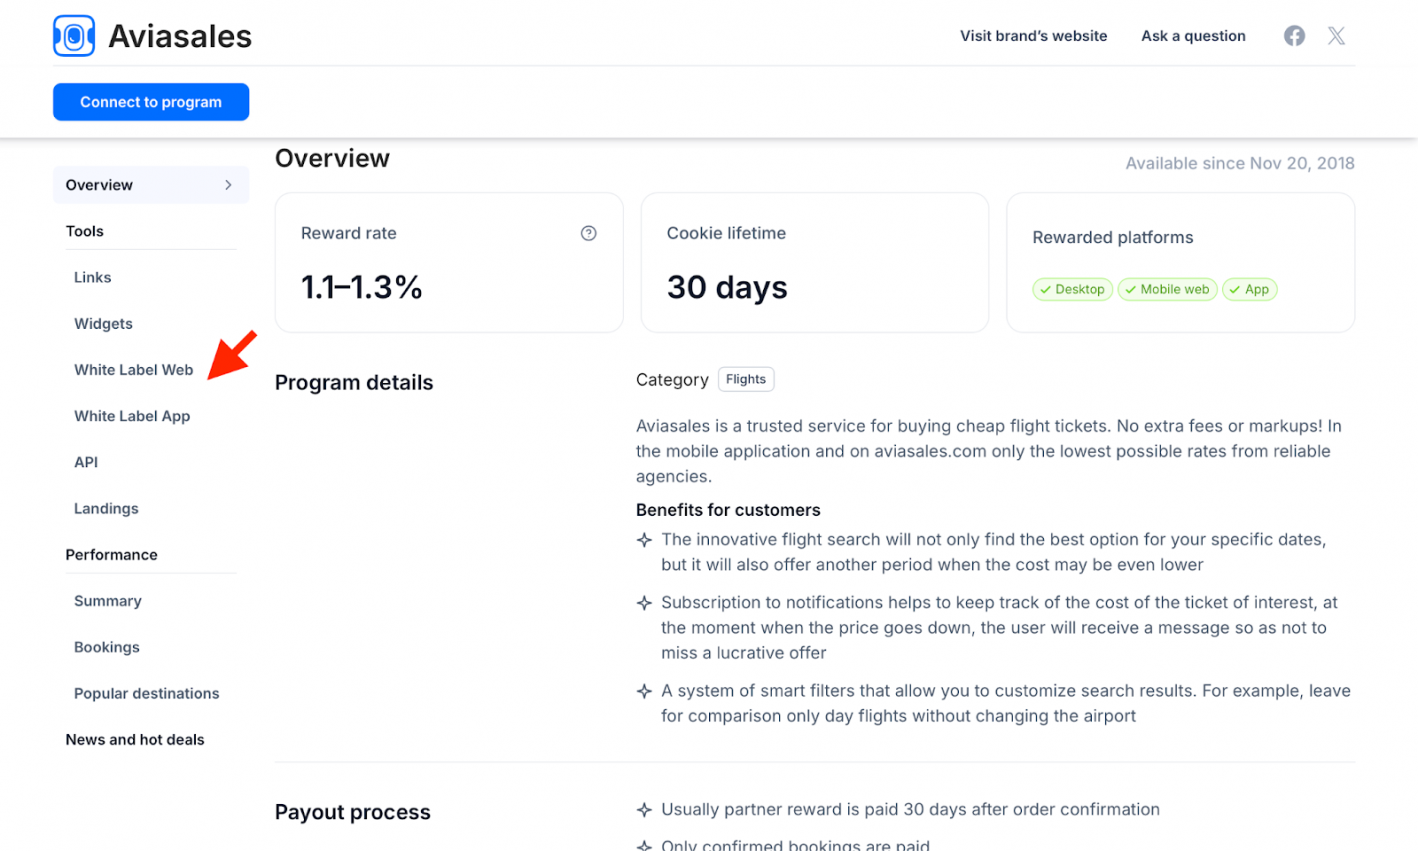The width and height of the screenshot is (1418, 851).
Task: Click the Ask a question link
Action: pyautogui.click(x=1193, y=36)
